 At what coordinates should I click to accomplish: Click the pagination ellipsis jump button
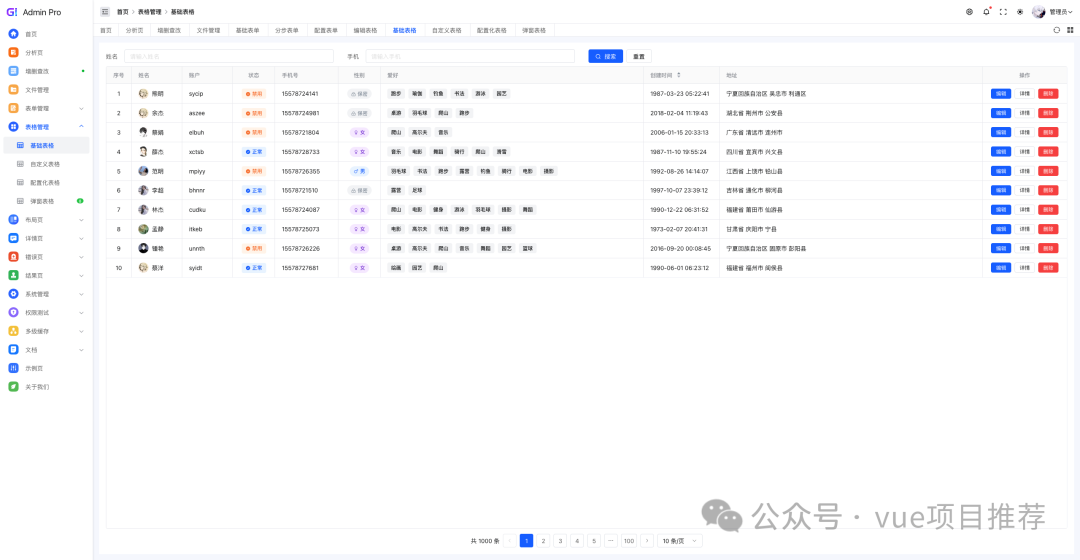(x=611, y=541)
